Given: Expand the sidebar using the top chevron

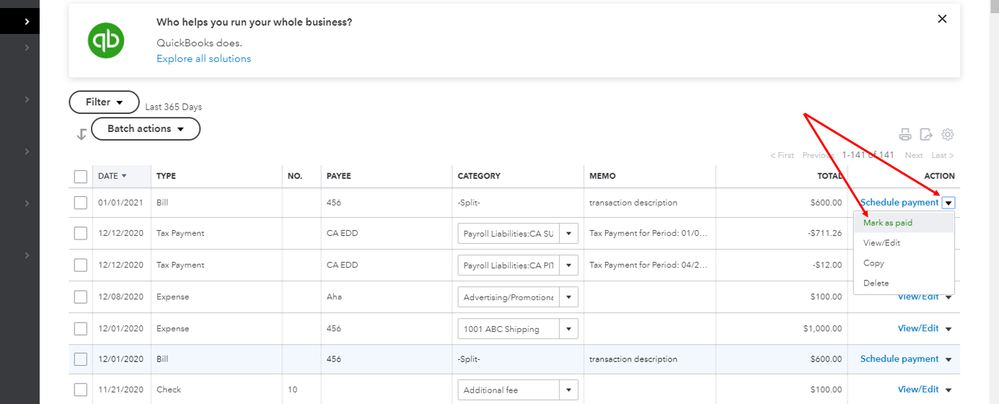Looking at the screenshot, I should (27, 18).
